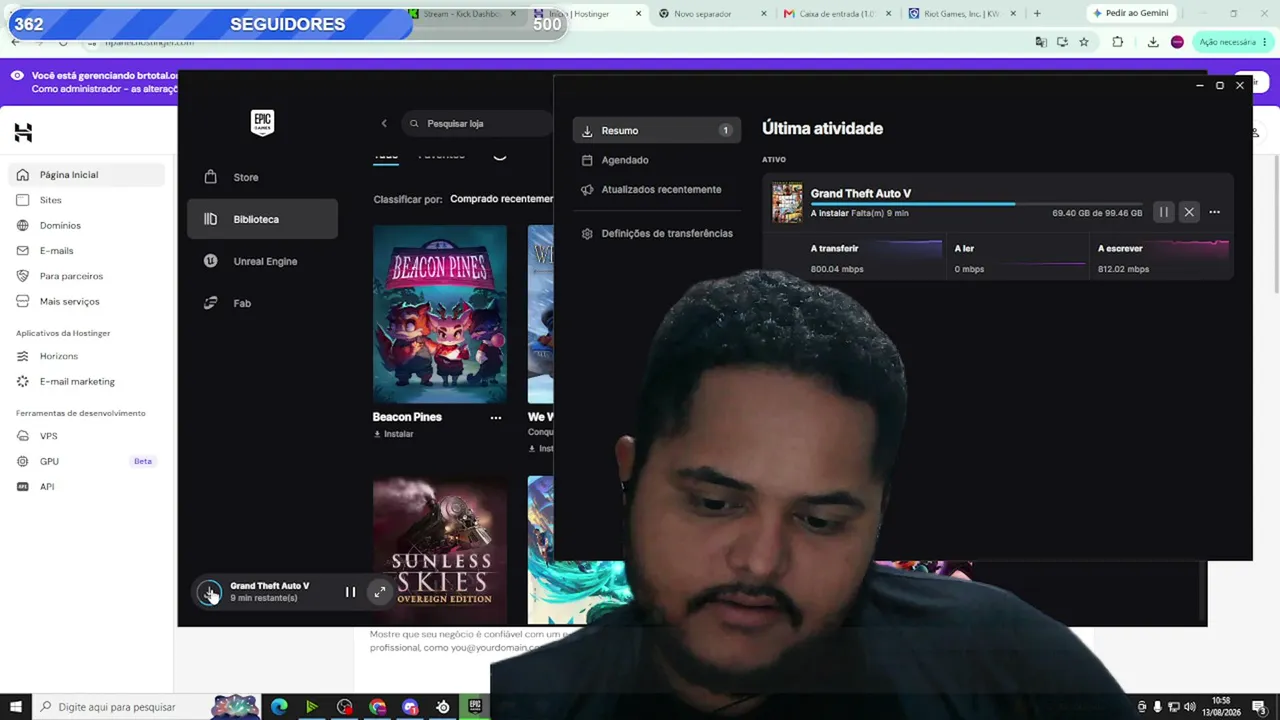The image size is (1280, 720).
Task: Close the Riot Games browser tab
Action: coord(1014,14)
